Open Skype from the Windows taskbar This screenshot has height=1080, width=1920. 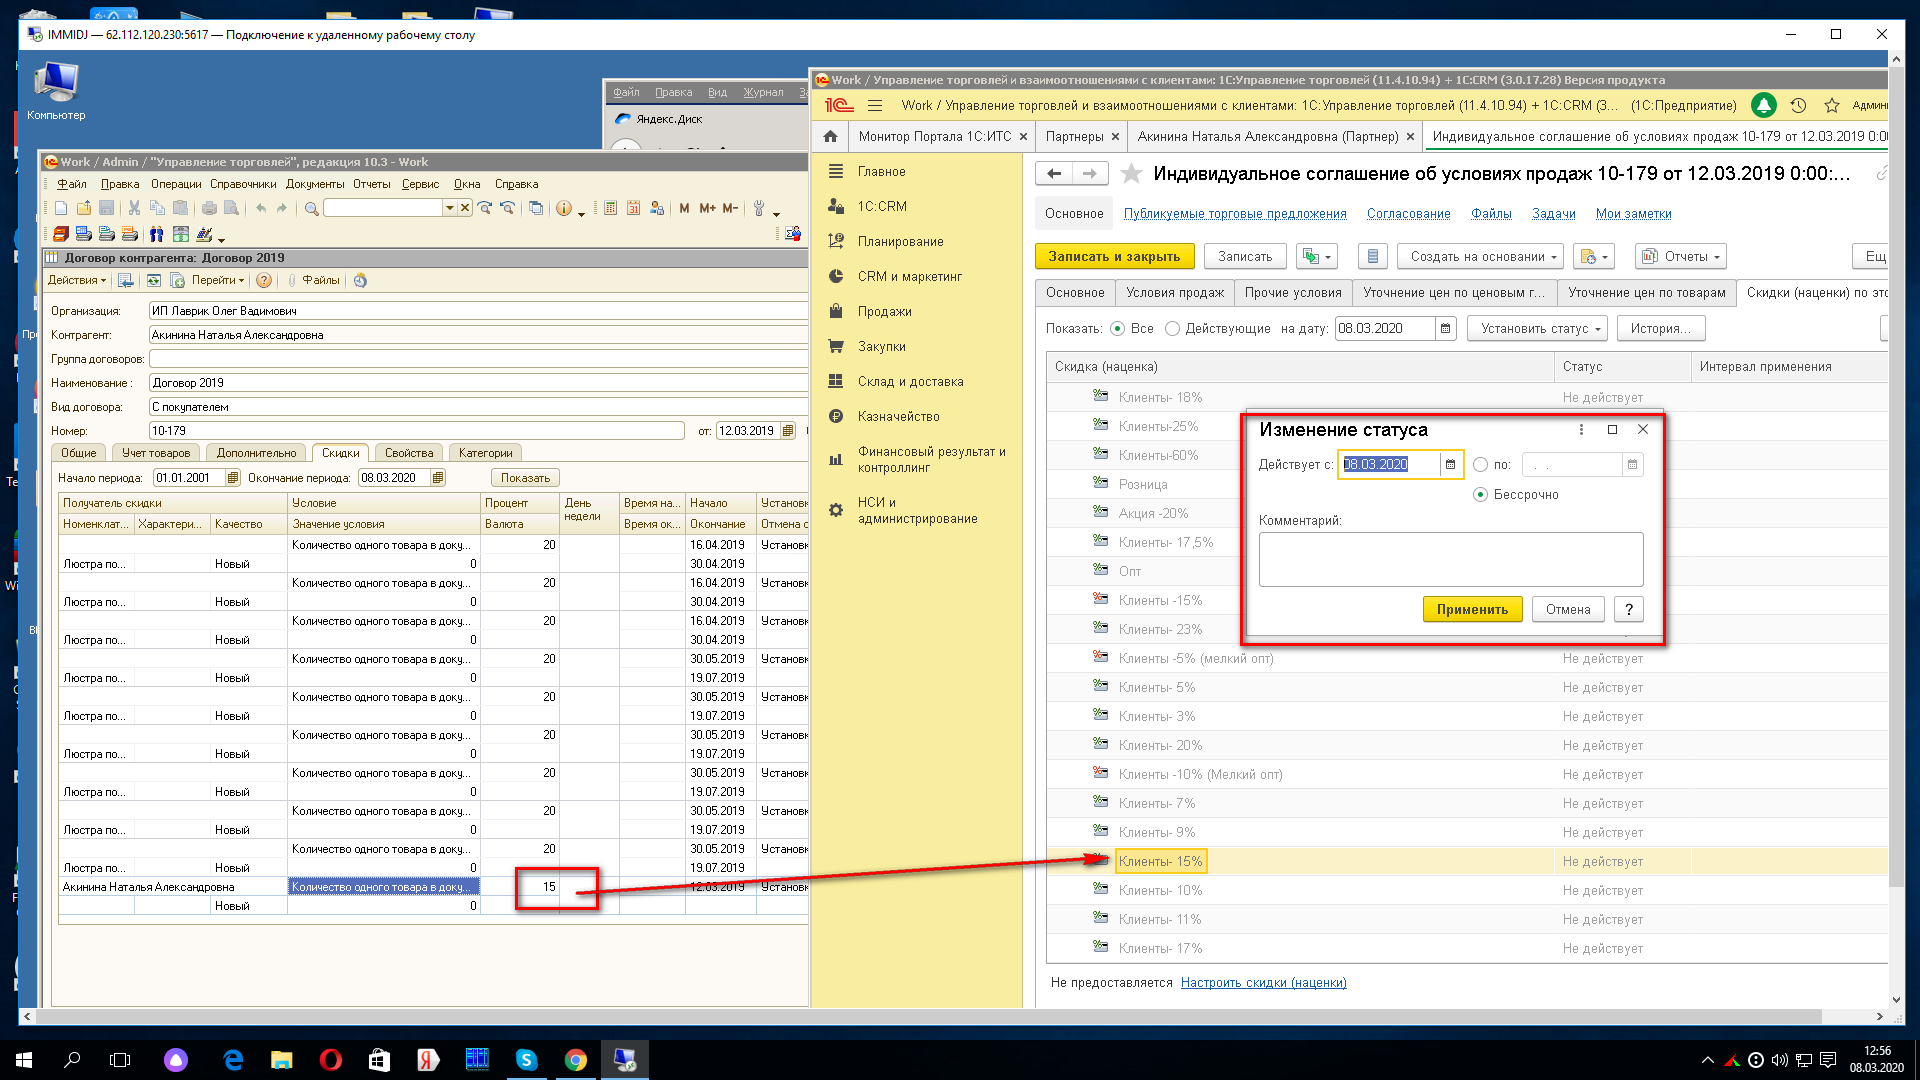click(x=526, y=1060)
